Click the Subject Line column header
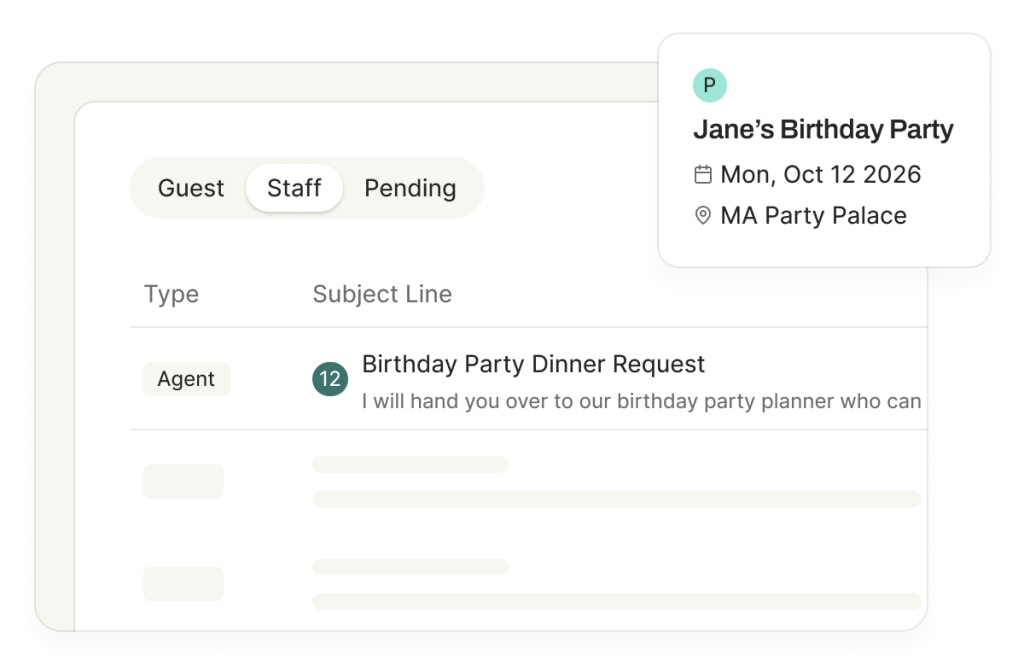 [382, 294]
